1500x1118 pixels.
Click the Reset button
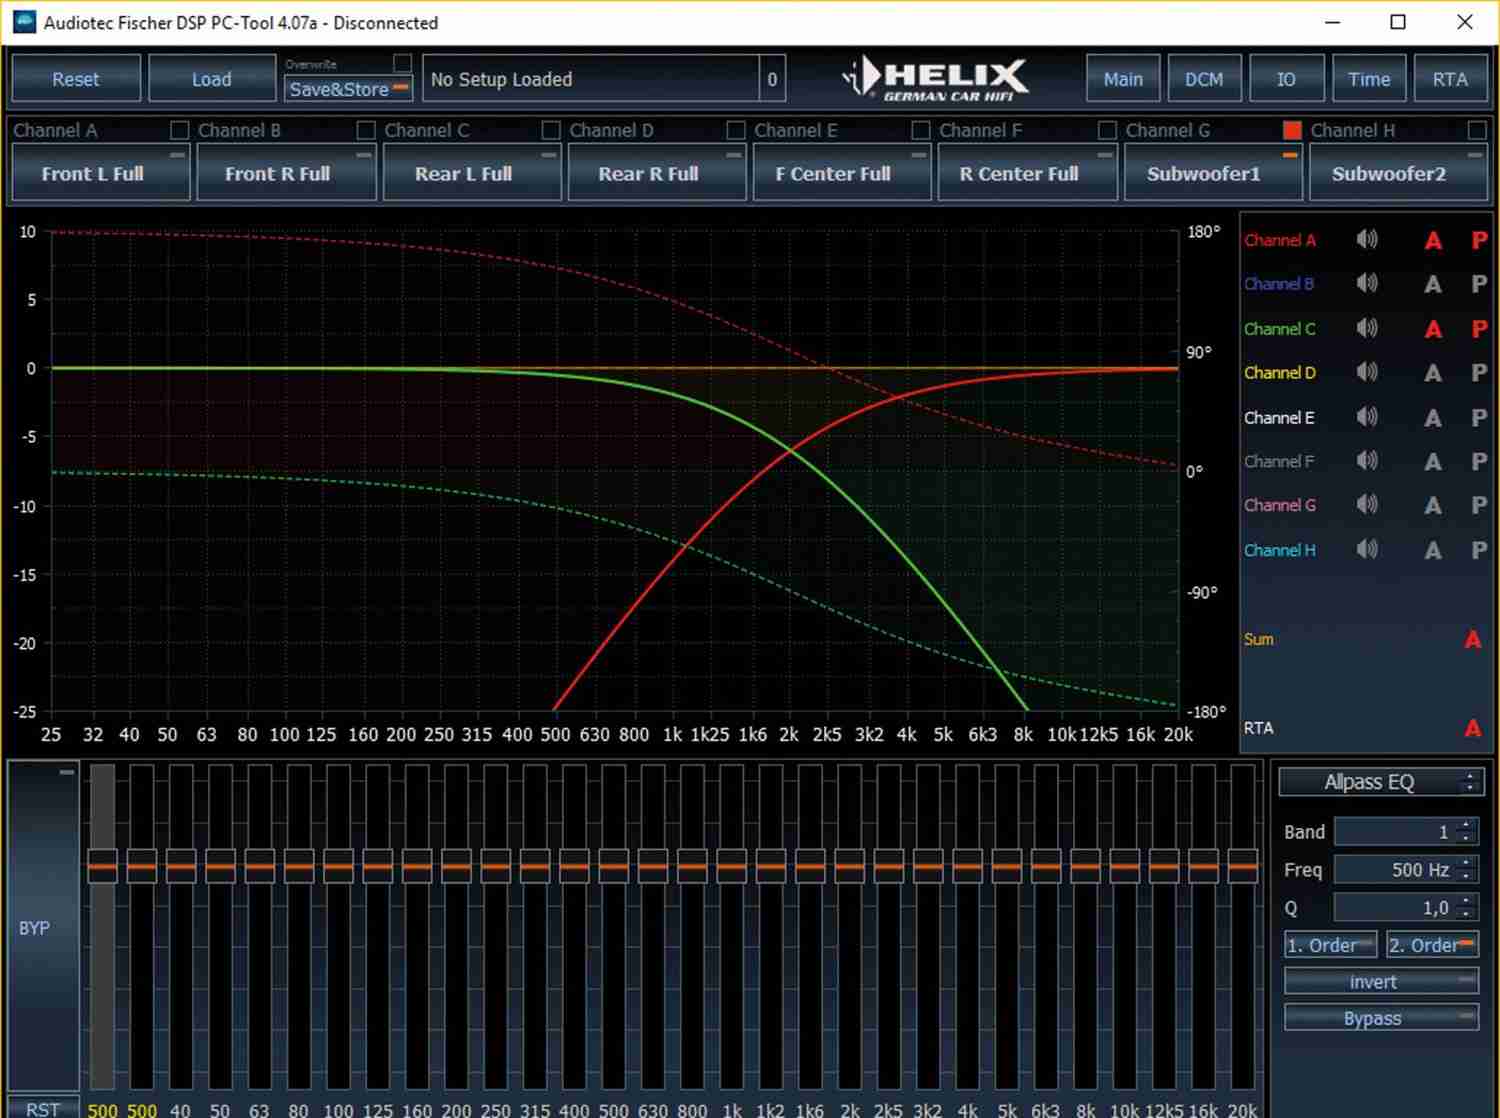pos(76,79)
